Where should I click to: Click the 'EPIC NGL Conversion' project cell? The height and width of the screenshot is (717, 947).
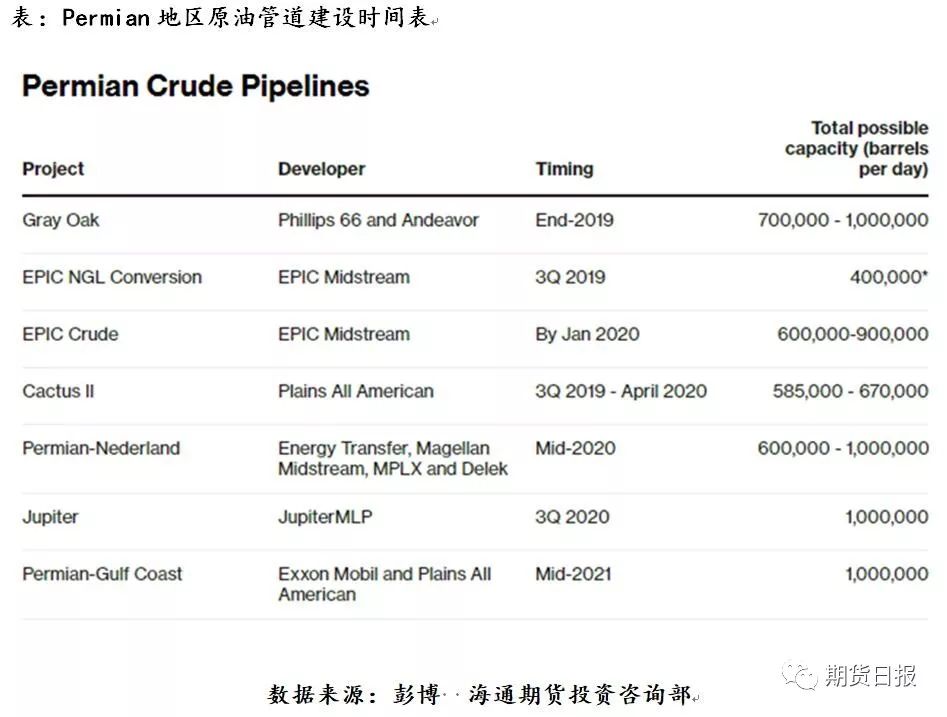tap(112, 277)
